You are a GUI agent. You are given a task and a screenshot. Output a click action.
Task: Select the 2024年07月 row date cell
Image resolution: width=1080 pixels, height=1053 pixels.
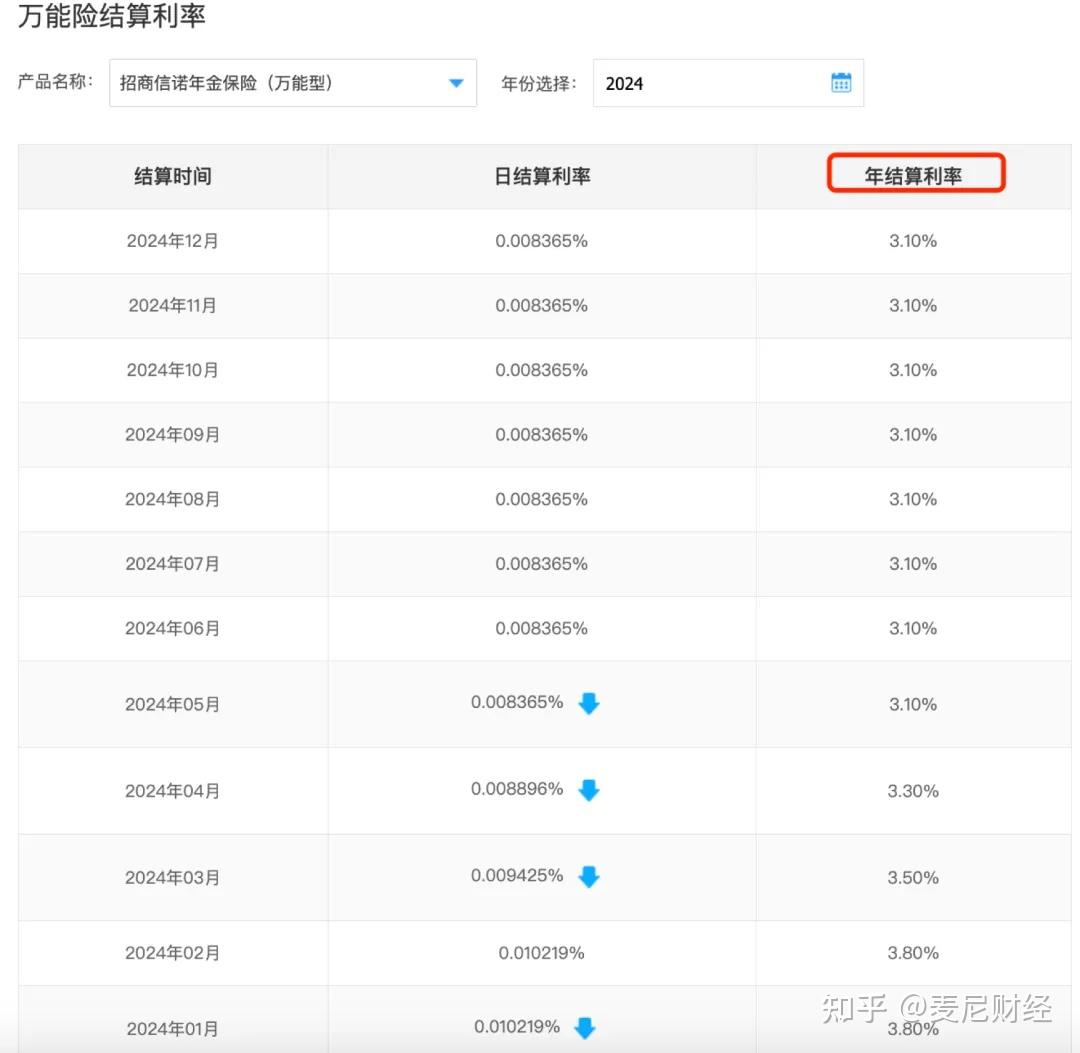173,564
